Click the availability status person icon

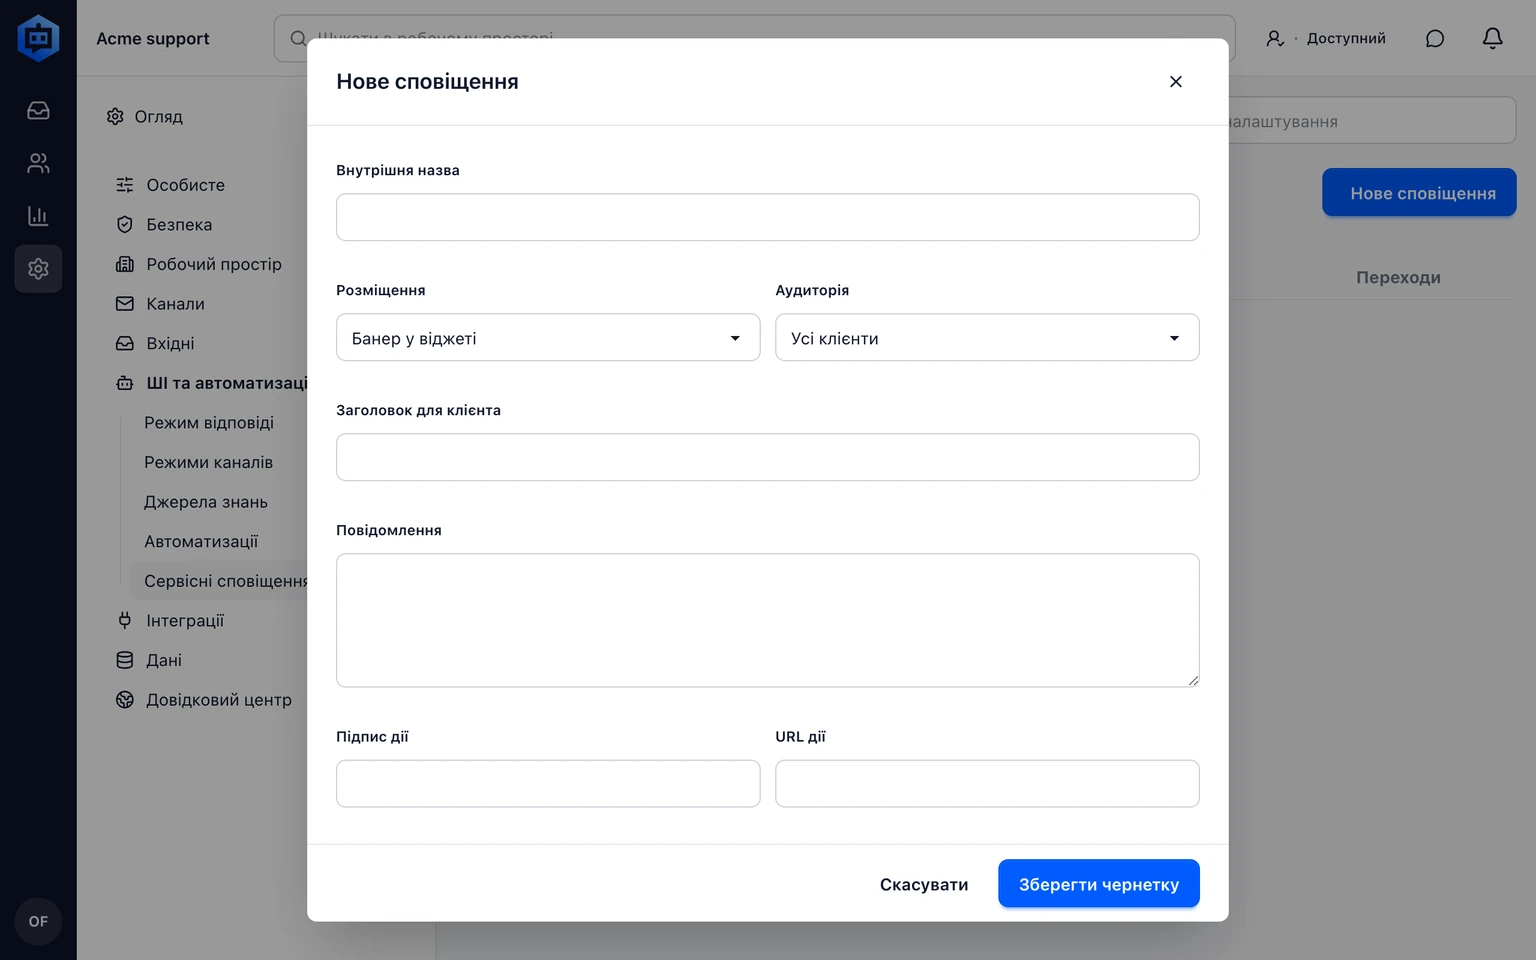[x=1275, y=38]
